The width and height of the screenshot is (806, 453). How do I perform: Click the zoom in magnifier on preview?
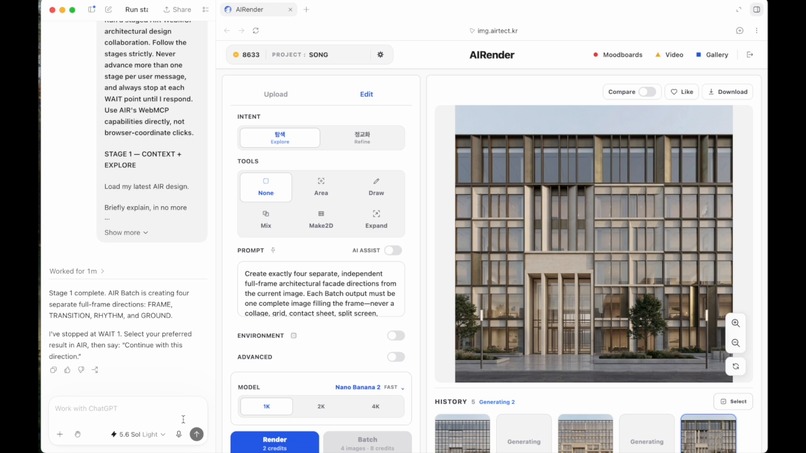coord(736,323)
